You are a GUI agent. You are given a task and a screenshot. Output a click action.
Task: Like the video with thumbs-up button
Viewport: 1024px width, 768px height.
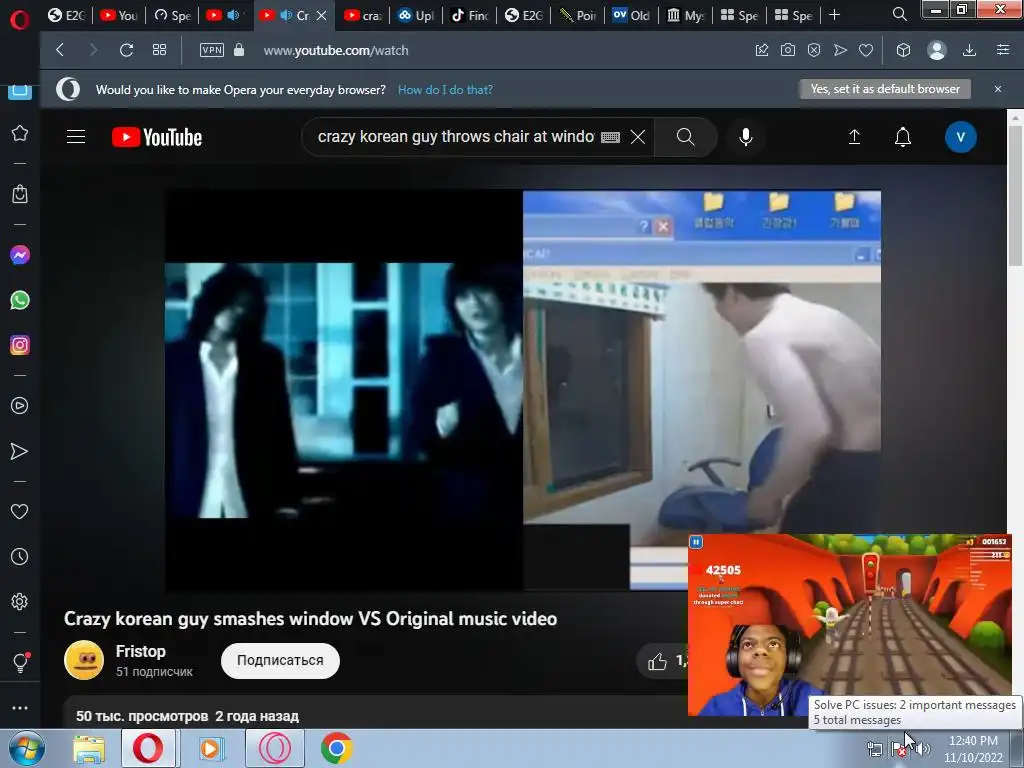(x=657, y=662)
